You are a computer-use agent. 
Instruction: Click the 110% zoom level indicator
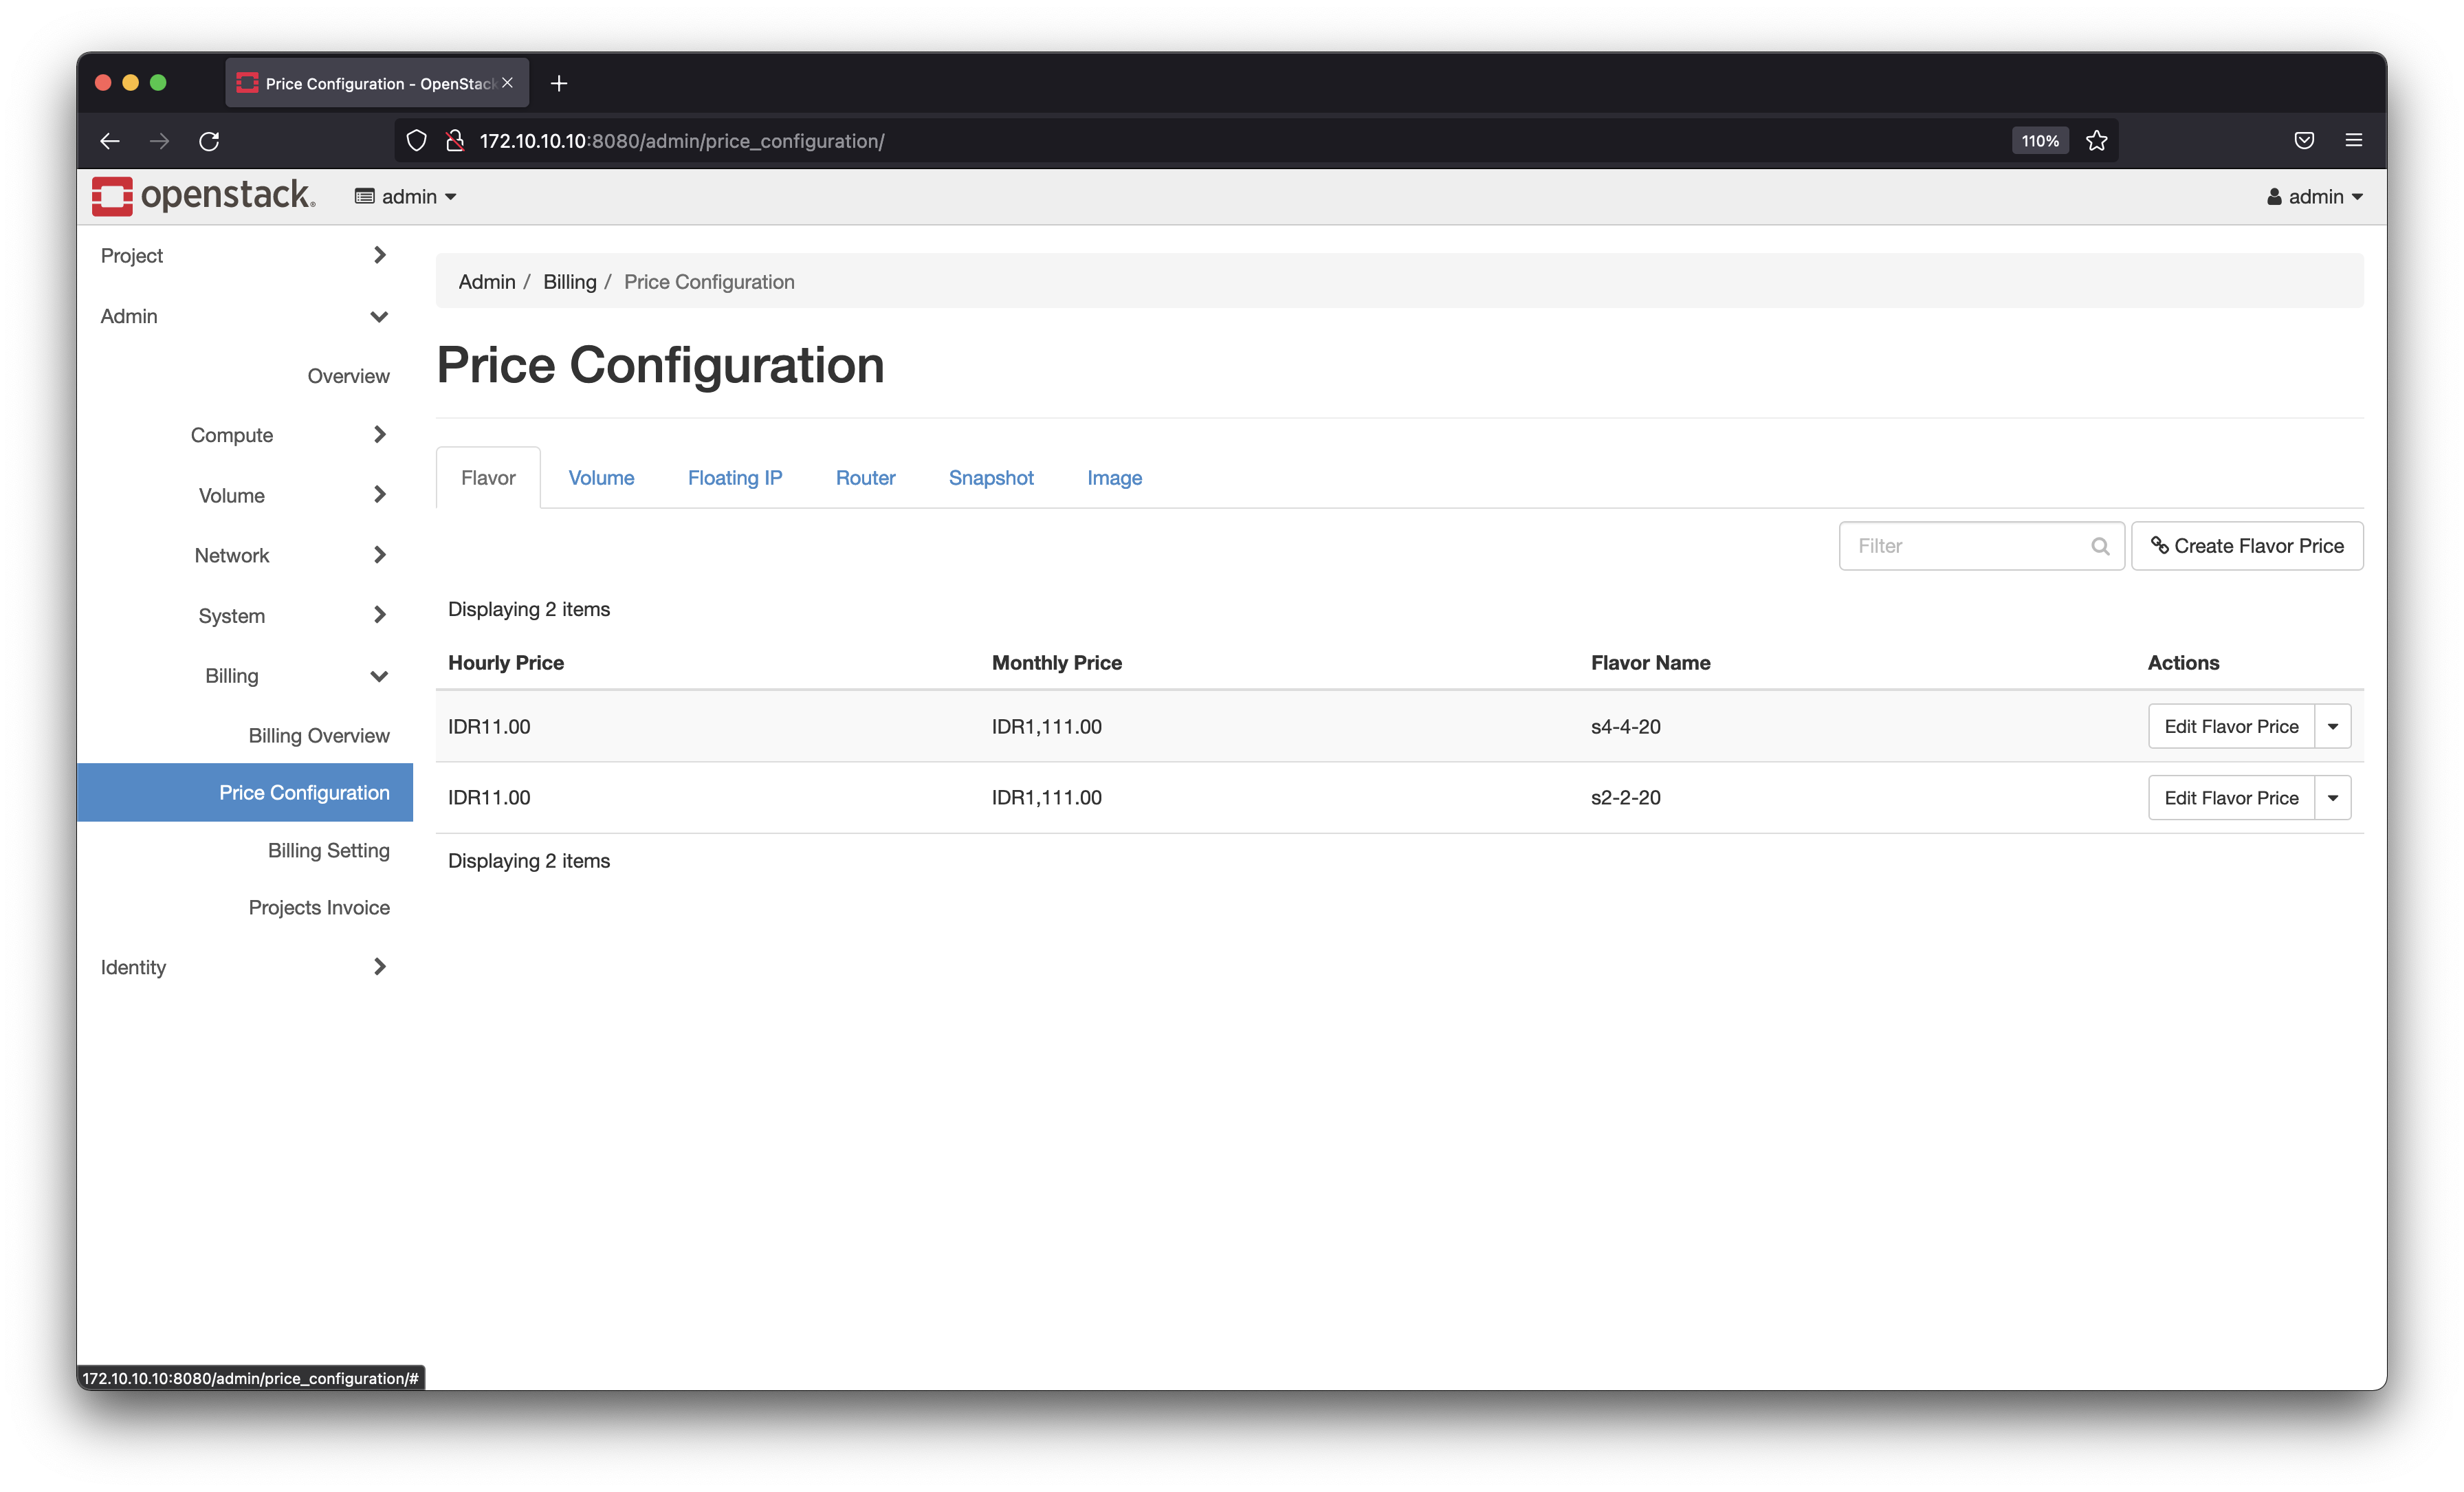tap(2040, 141)
